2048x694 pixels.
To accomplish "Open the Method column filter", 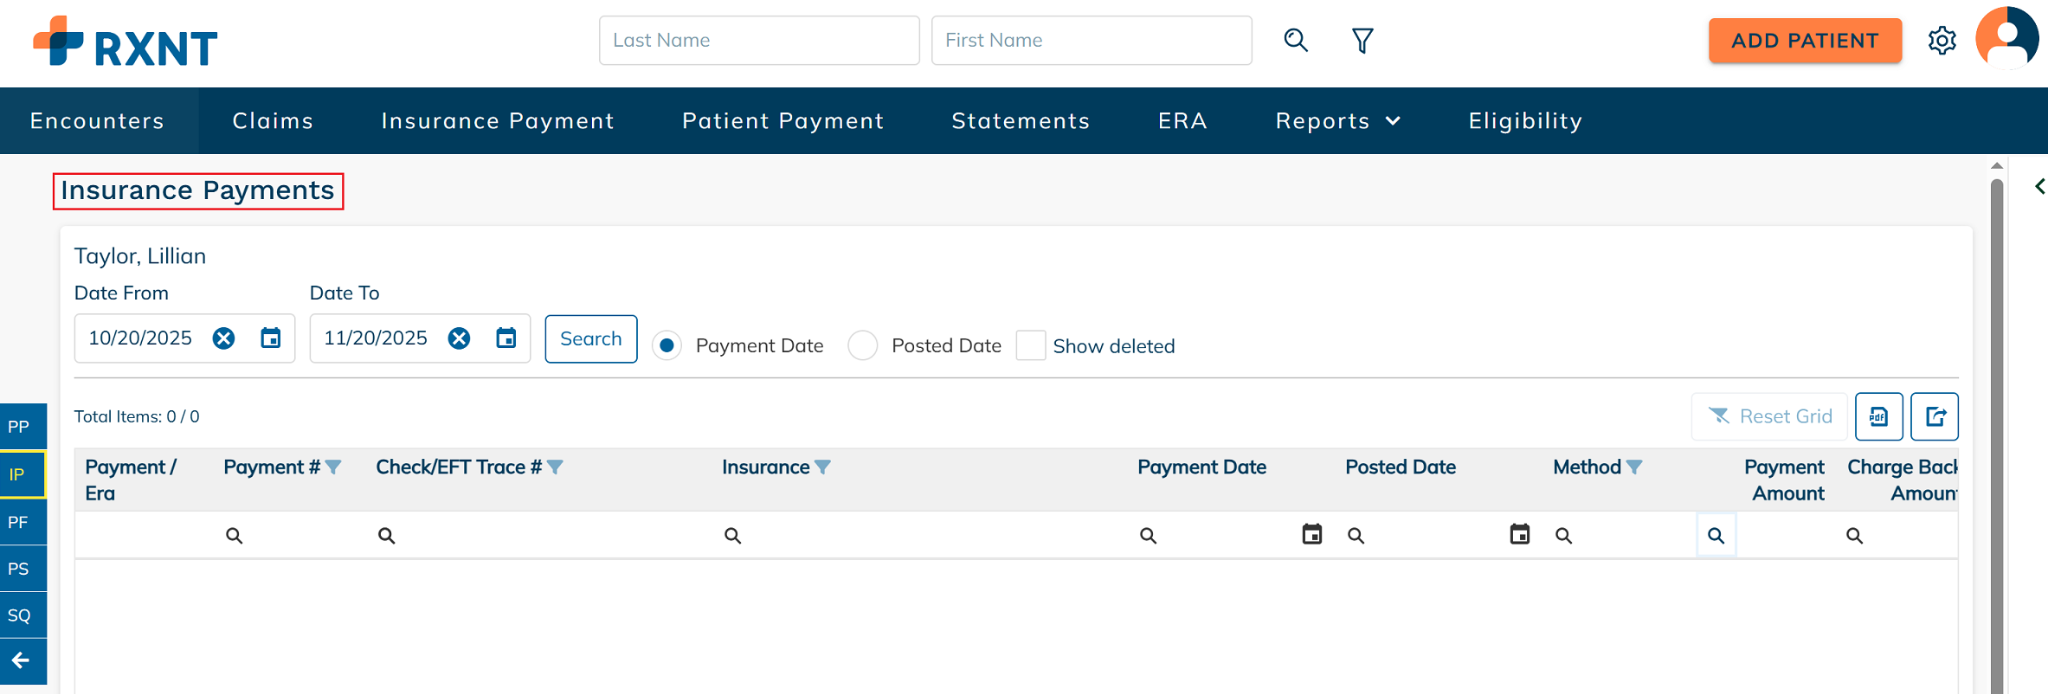I will [x=1635, y=467].
